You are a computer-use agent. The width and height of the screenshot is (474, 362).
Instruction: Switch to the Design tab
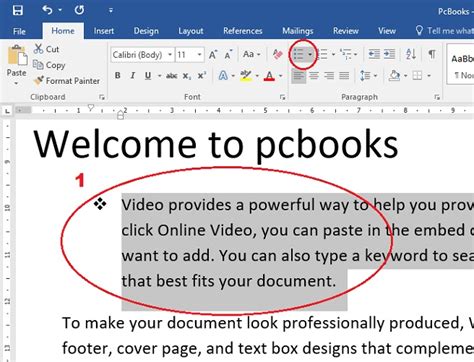point(146,31)
